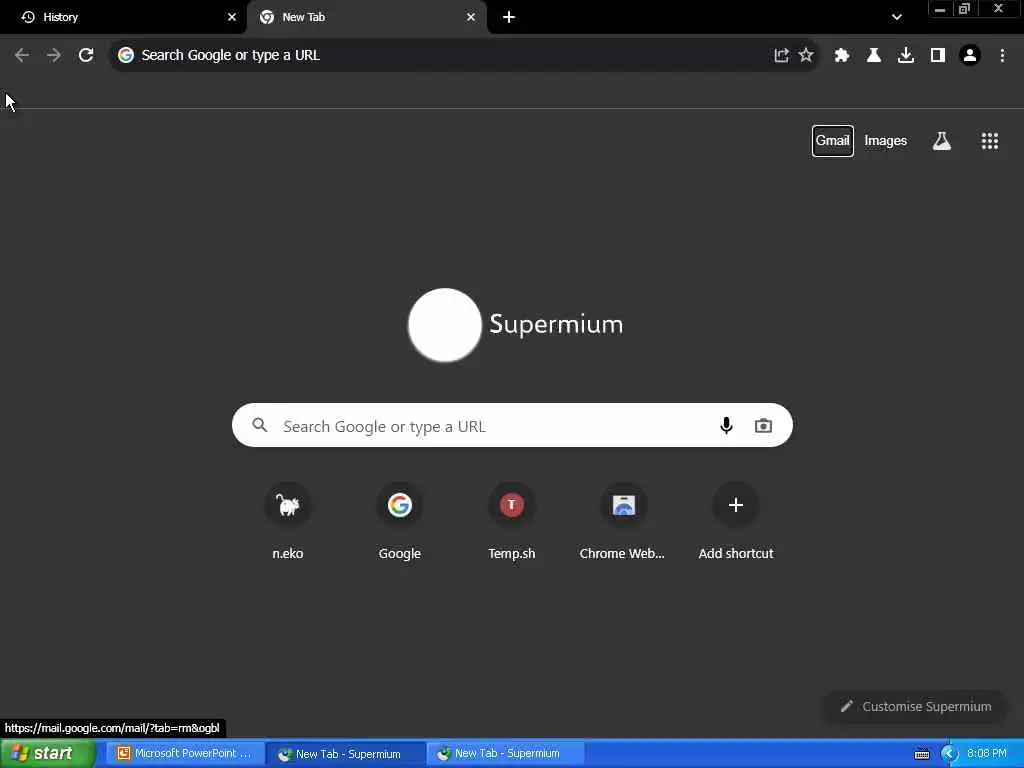Screen dimensions: 1024x768
Task: Go back with the back arrow
Action: click(22, 55)
